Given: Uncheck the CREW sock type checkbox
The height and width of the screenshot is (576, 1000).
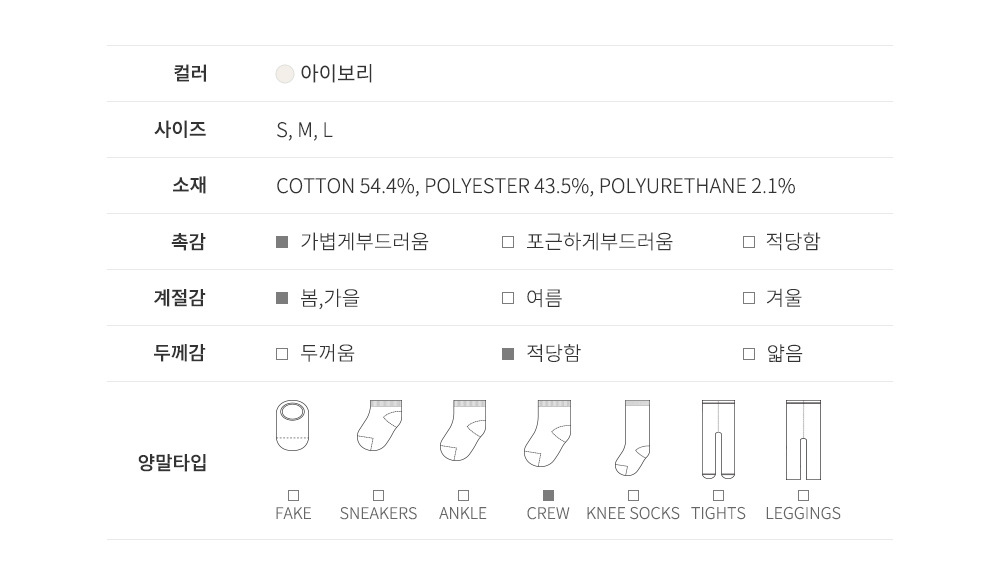Looking at the screenshot, I should 548,495.
